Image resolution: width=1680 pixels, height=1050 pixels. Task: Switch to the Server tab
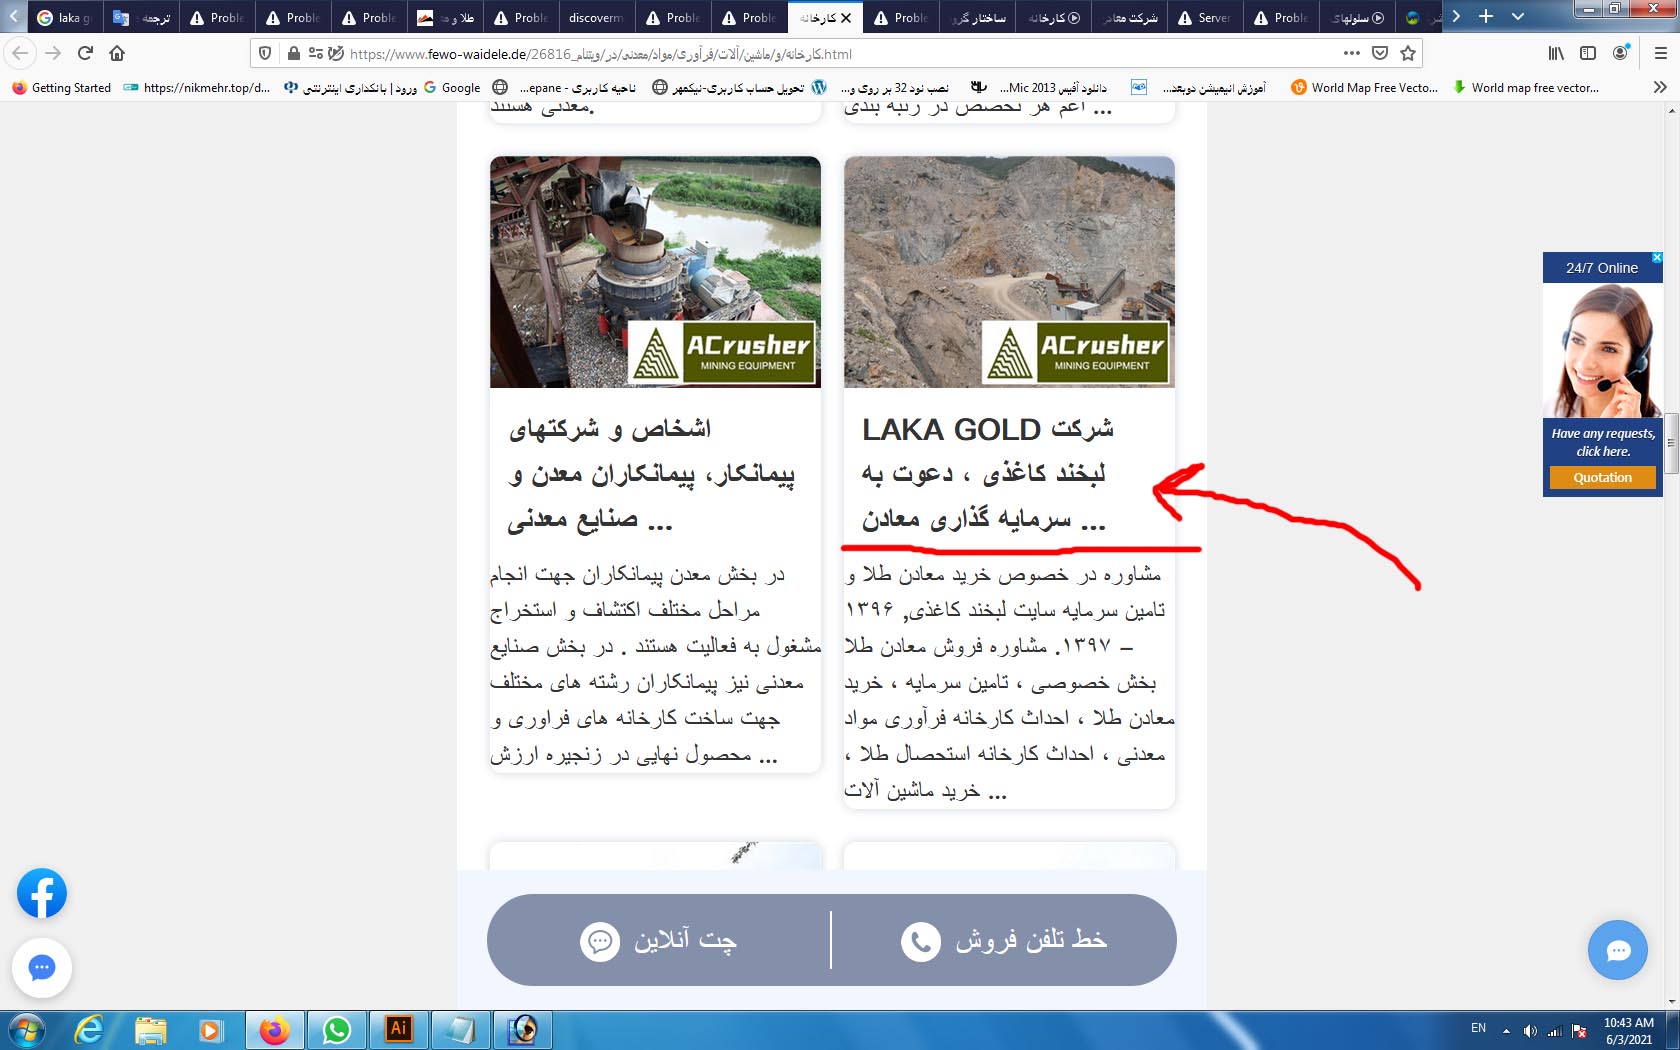coord(1204,17)
